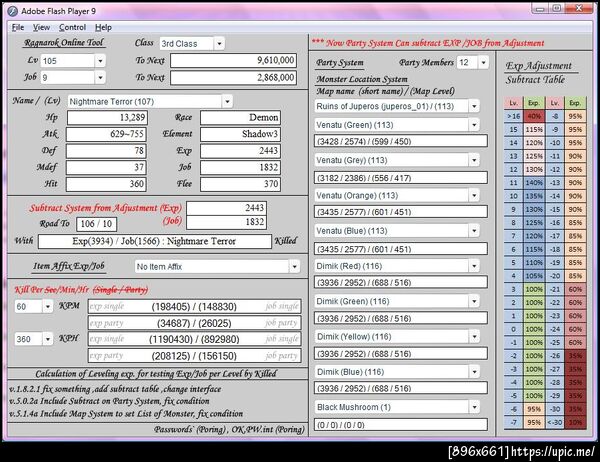This screenshot has width=600, height=462.
Task: Click the Venatu (Grey) result (3182 / 2386)
Action: click(401, 178)
